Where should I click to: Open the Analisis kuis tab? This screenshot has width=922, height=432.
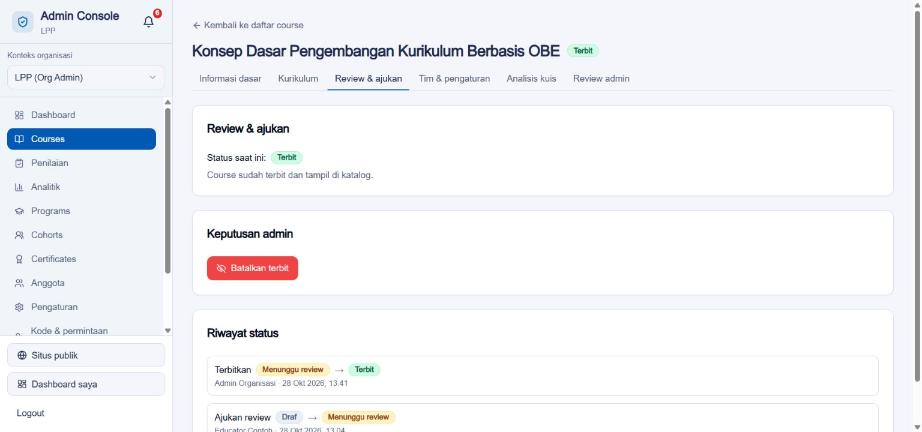(532, 79)
